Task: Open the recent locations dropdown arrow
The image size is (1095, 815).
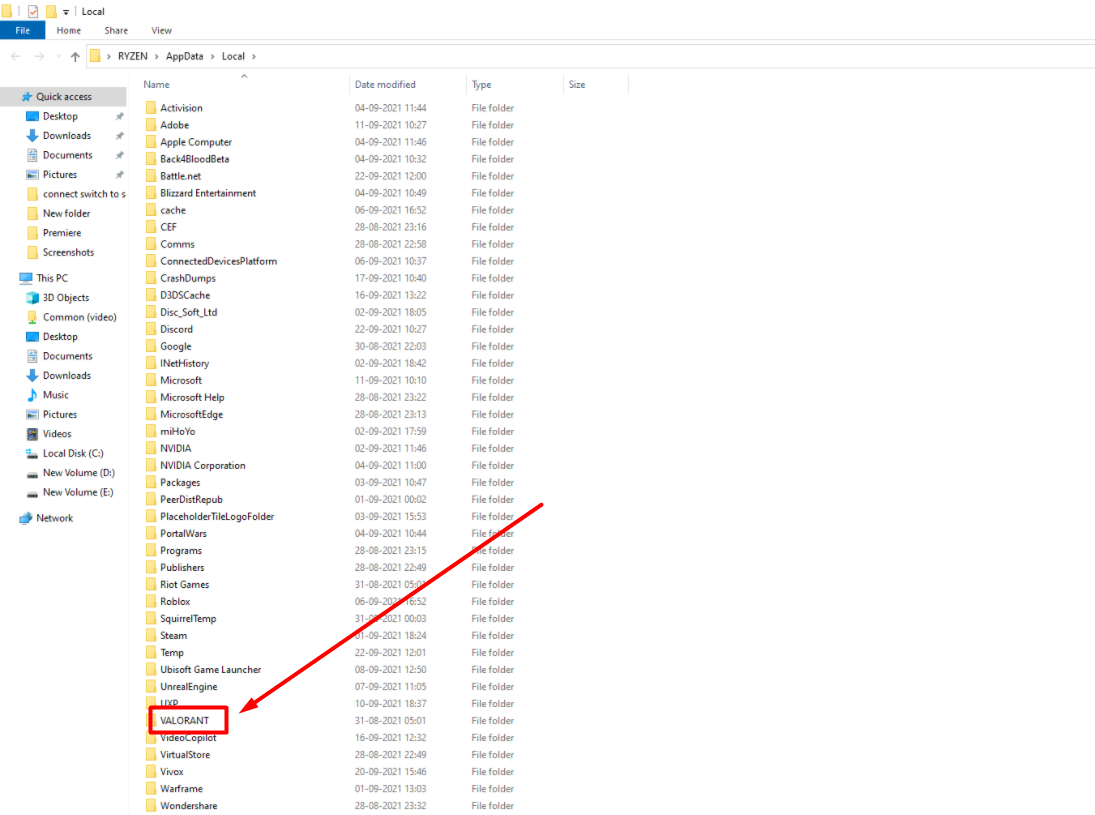Action: coord(58,56)
